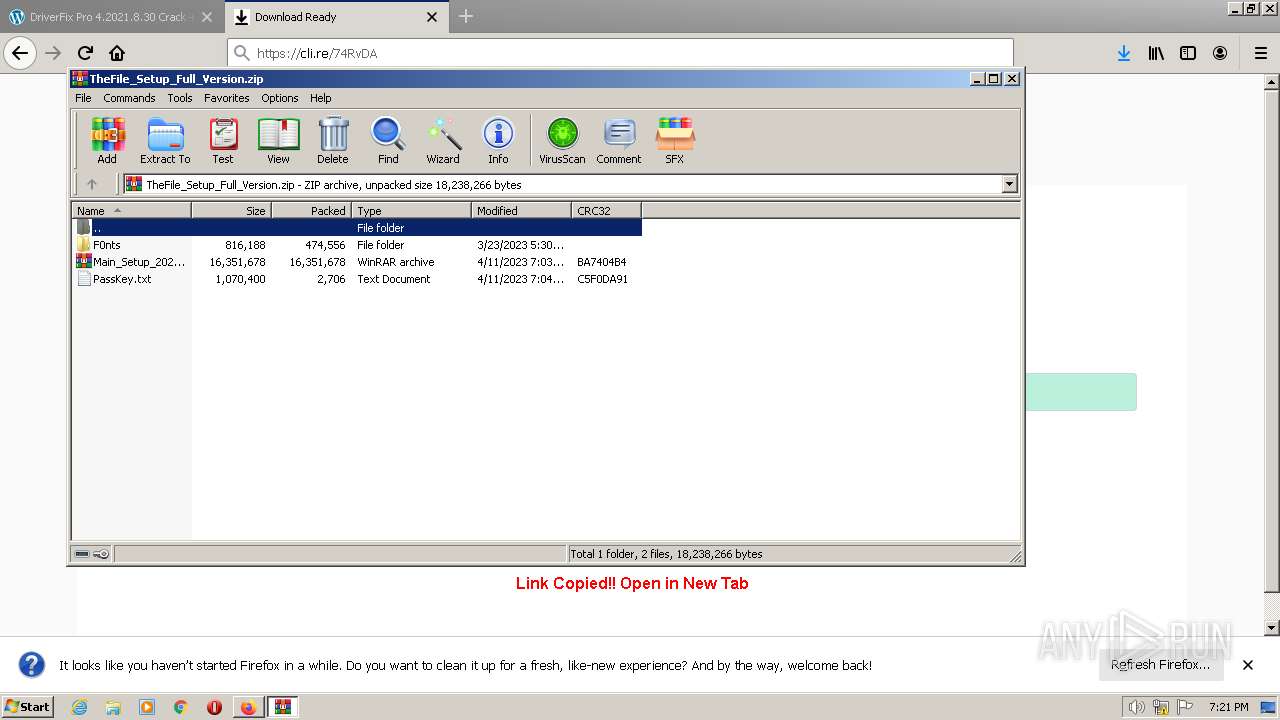1280x720 pixels.
Task: Open Firefox account icon
Action: (x=1220, y=53)
